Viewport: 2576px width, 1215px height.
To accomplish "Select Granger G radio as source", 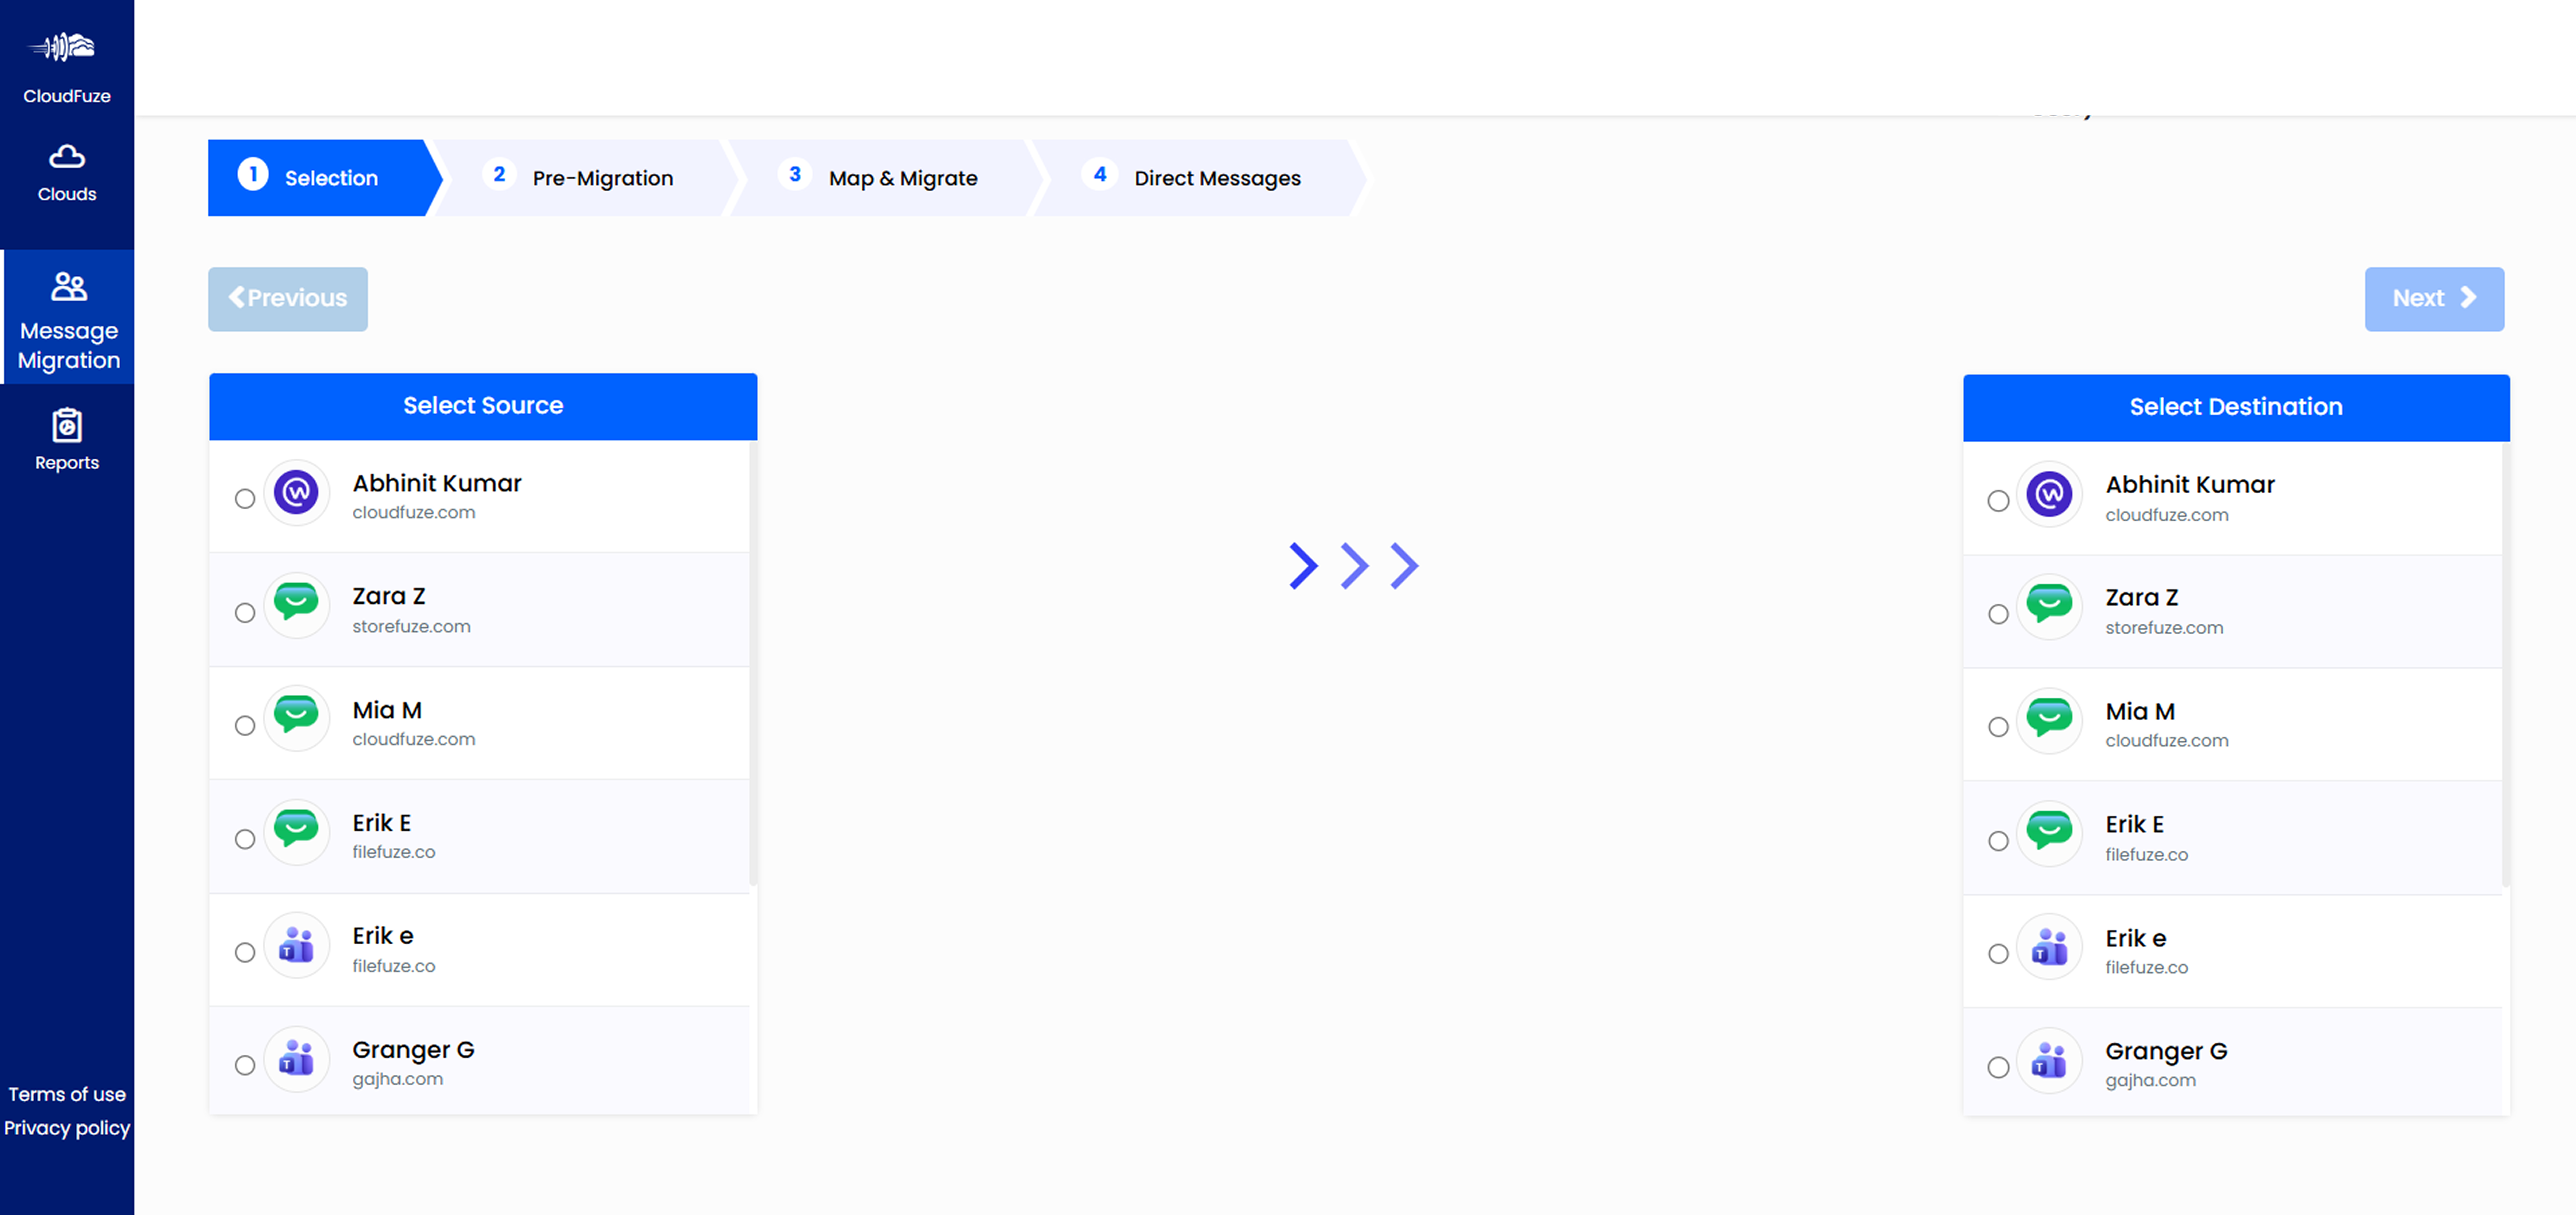I will (x=245, y=1065).
